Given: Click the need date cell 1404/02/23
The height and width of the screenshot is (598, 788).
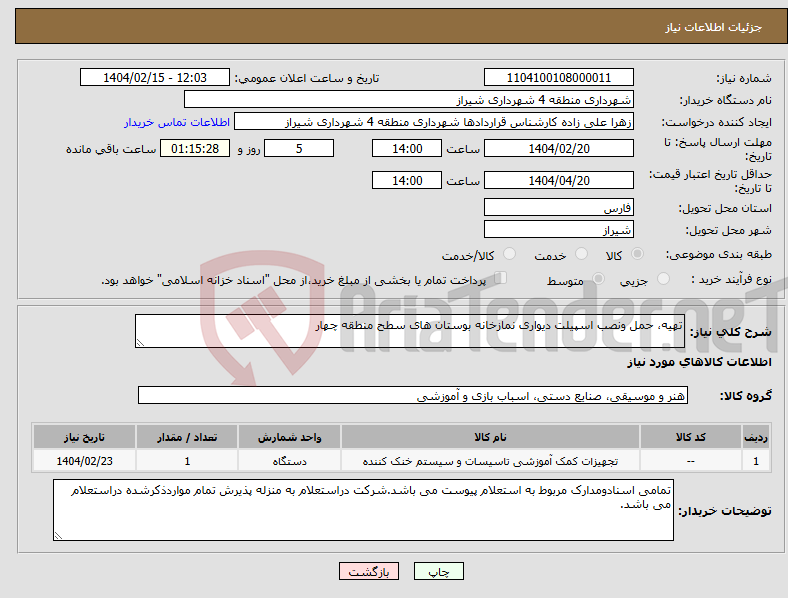Looking at the screenshot, I should pyautogui.click(x=84, y=461).
